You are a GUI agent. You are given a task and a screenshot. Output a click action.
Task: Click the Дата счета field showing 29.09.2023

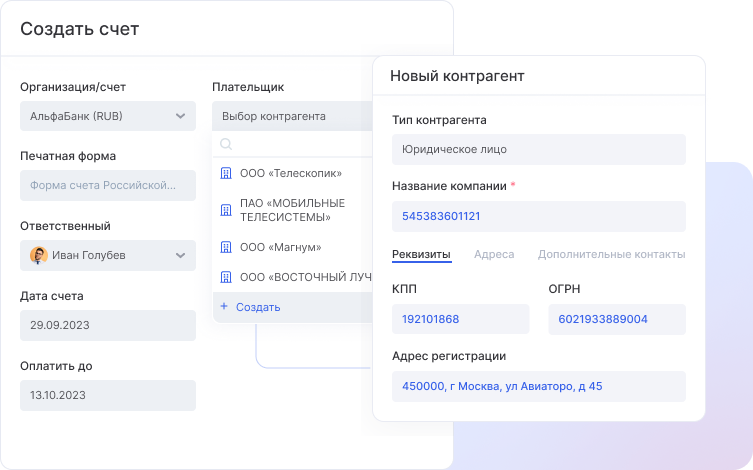[107, 325]
